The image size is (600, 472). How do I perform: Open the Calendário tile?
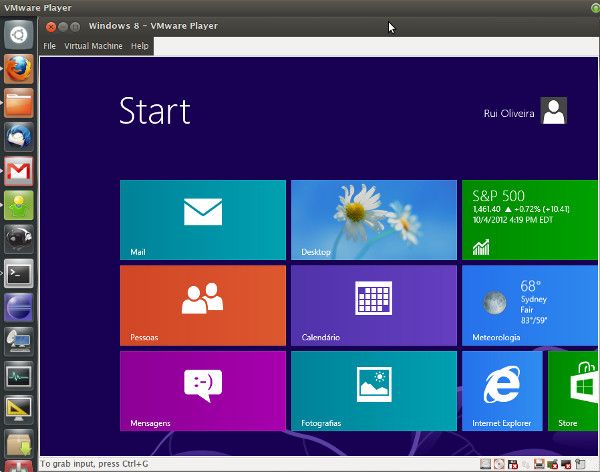[x=373, y=305]
